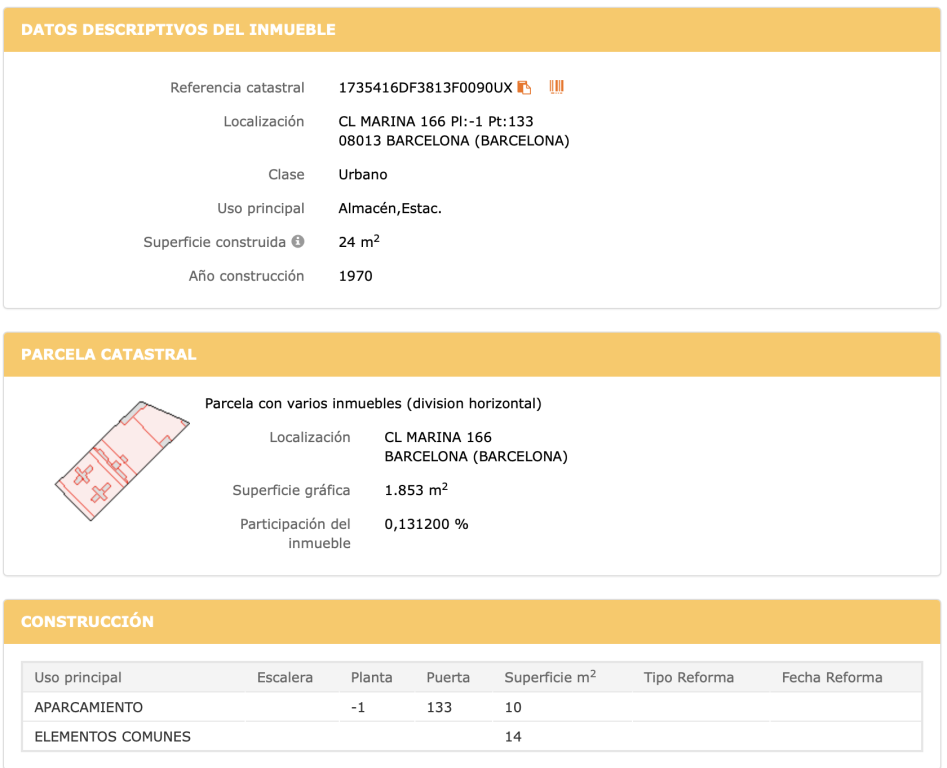
Task: Click the Superficie m² column header
Action: (x=550, y=677)
